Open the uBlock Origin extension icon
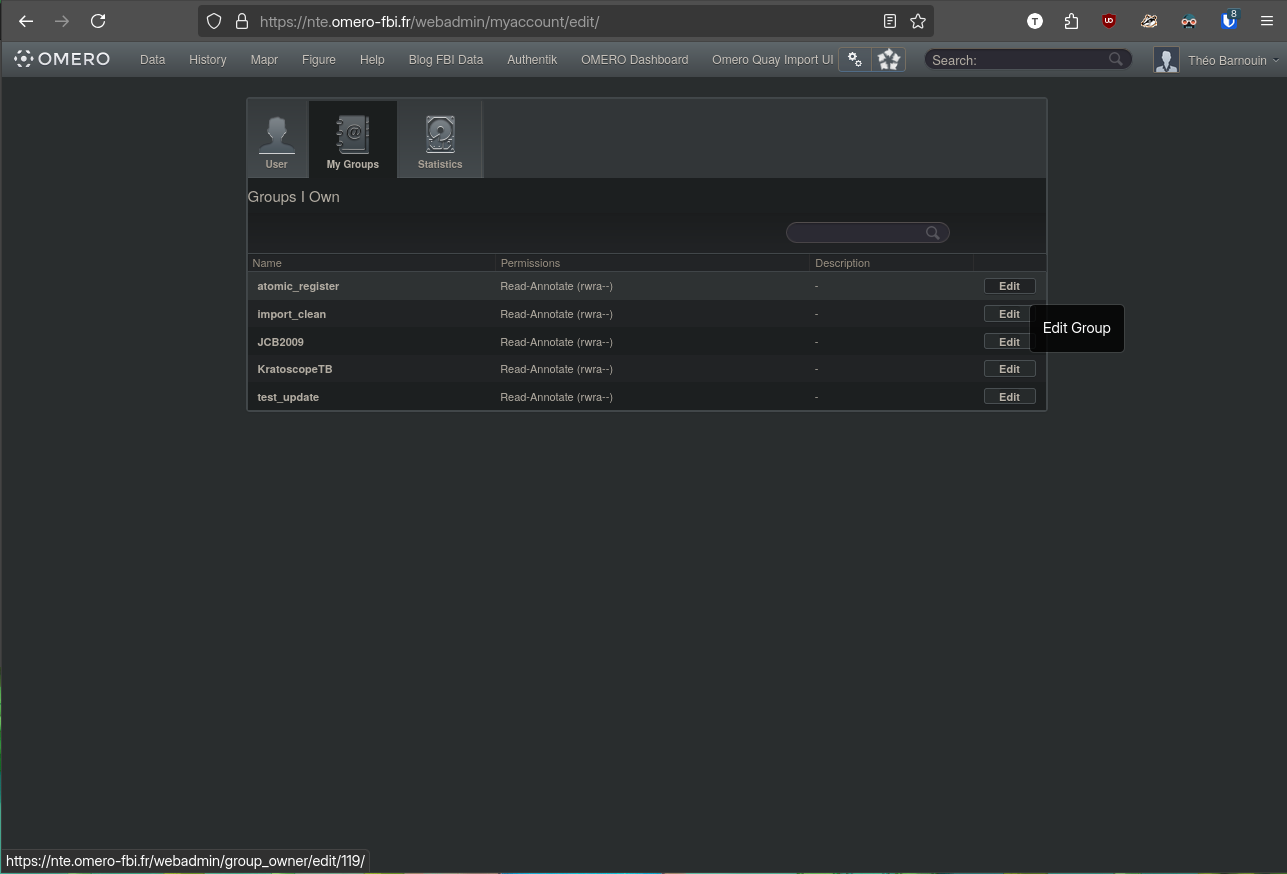Screen dimensions: 1287x874 1109,21
